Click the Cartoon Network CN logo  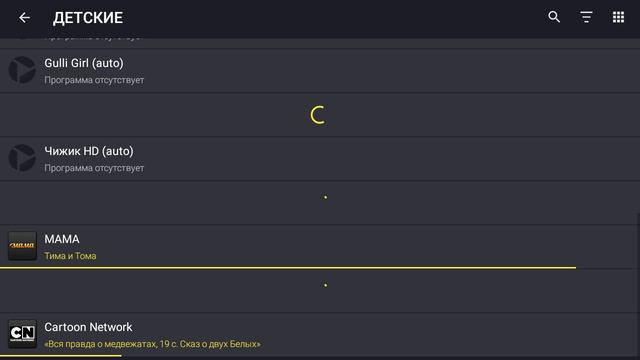pos(22,333)
